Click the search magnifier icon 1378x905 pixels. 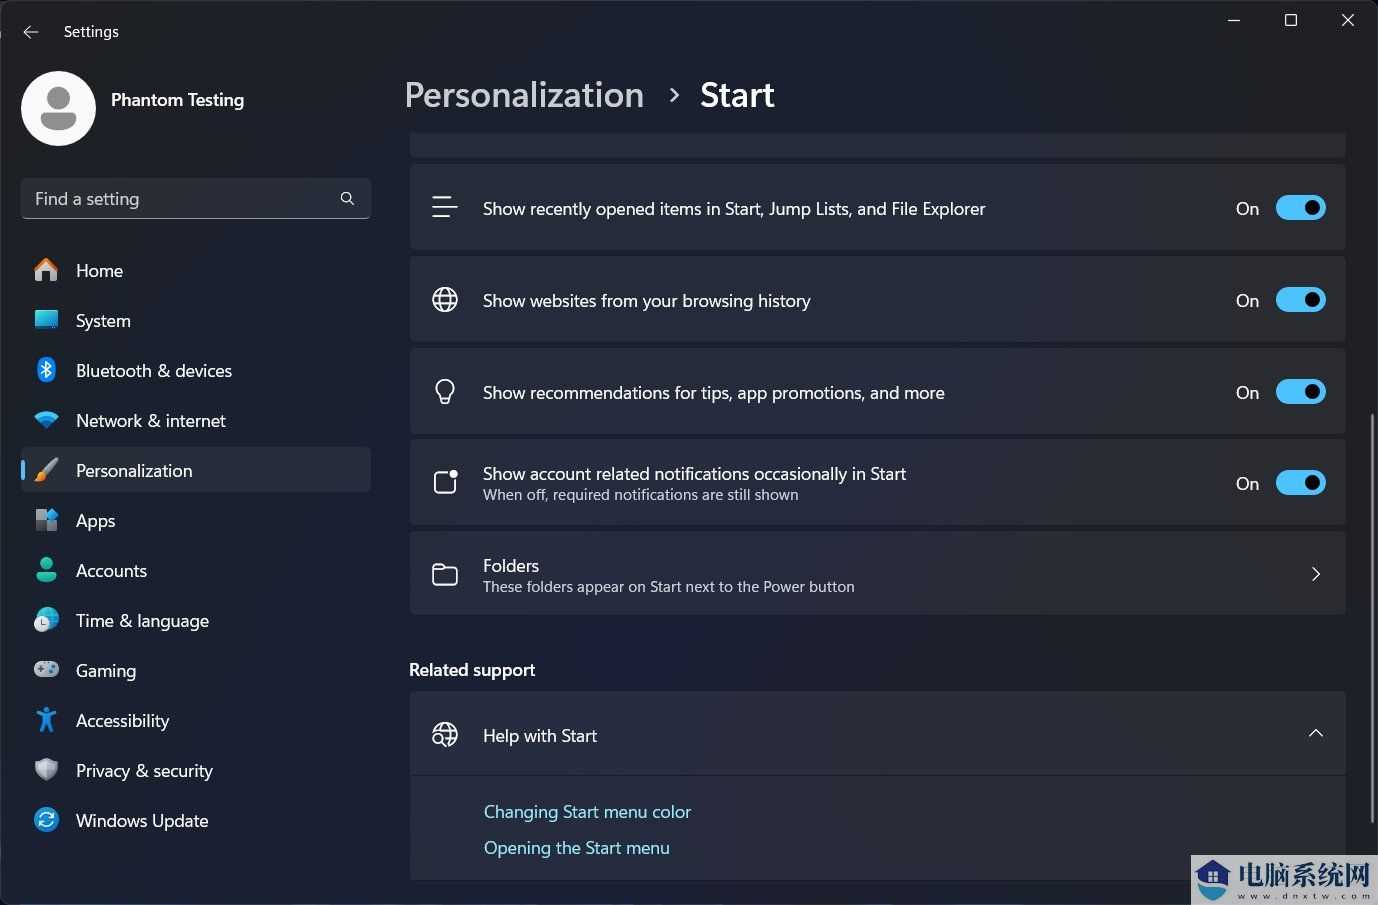(x=347, y=198)
